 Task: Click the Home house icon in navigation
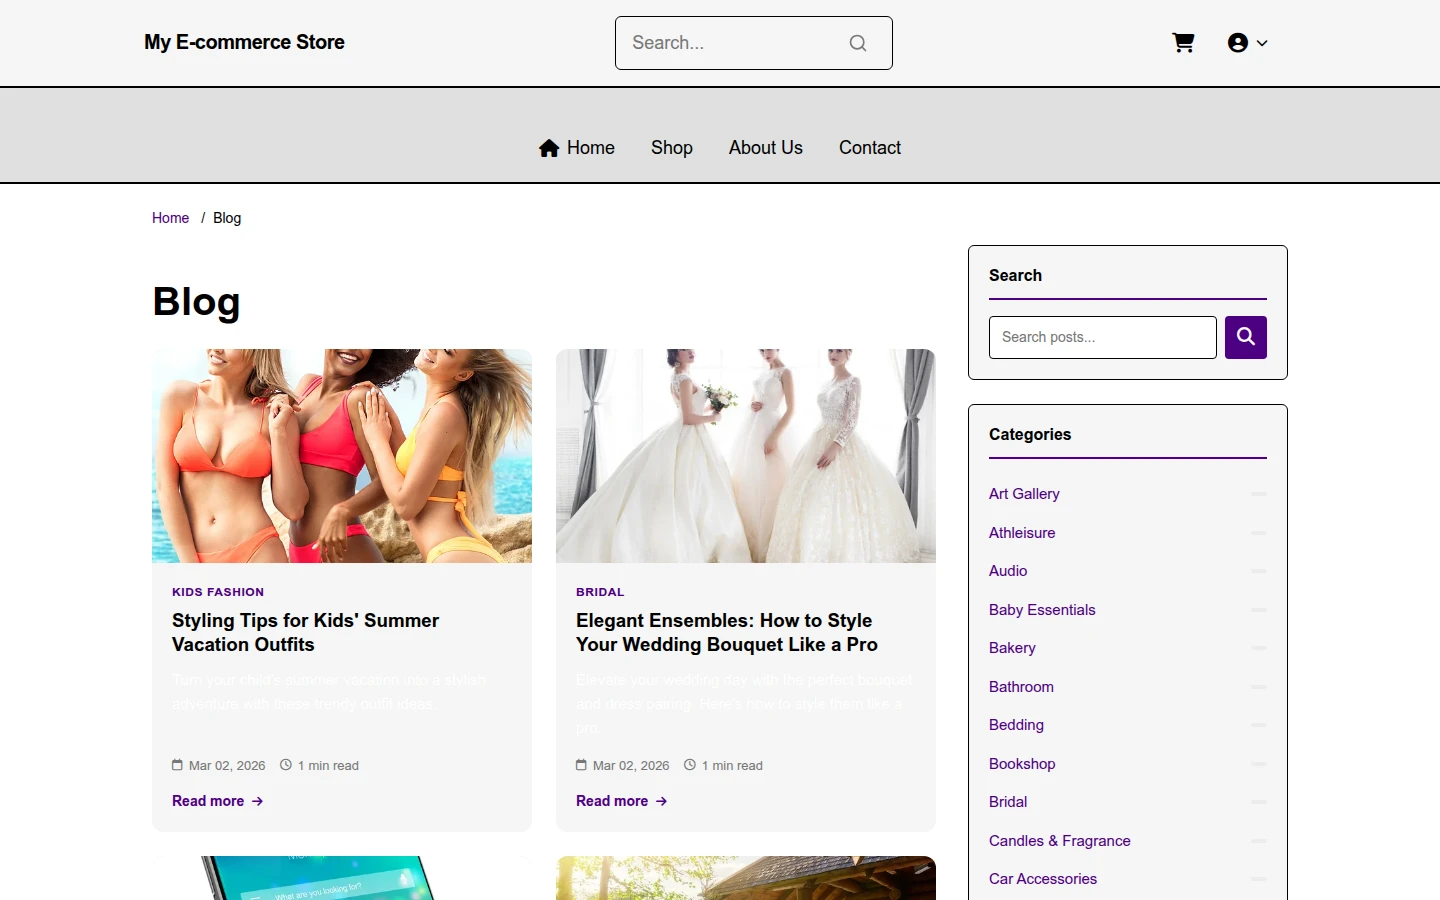pyautogui.click(x=549, y=148)
